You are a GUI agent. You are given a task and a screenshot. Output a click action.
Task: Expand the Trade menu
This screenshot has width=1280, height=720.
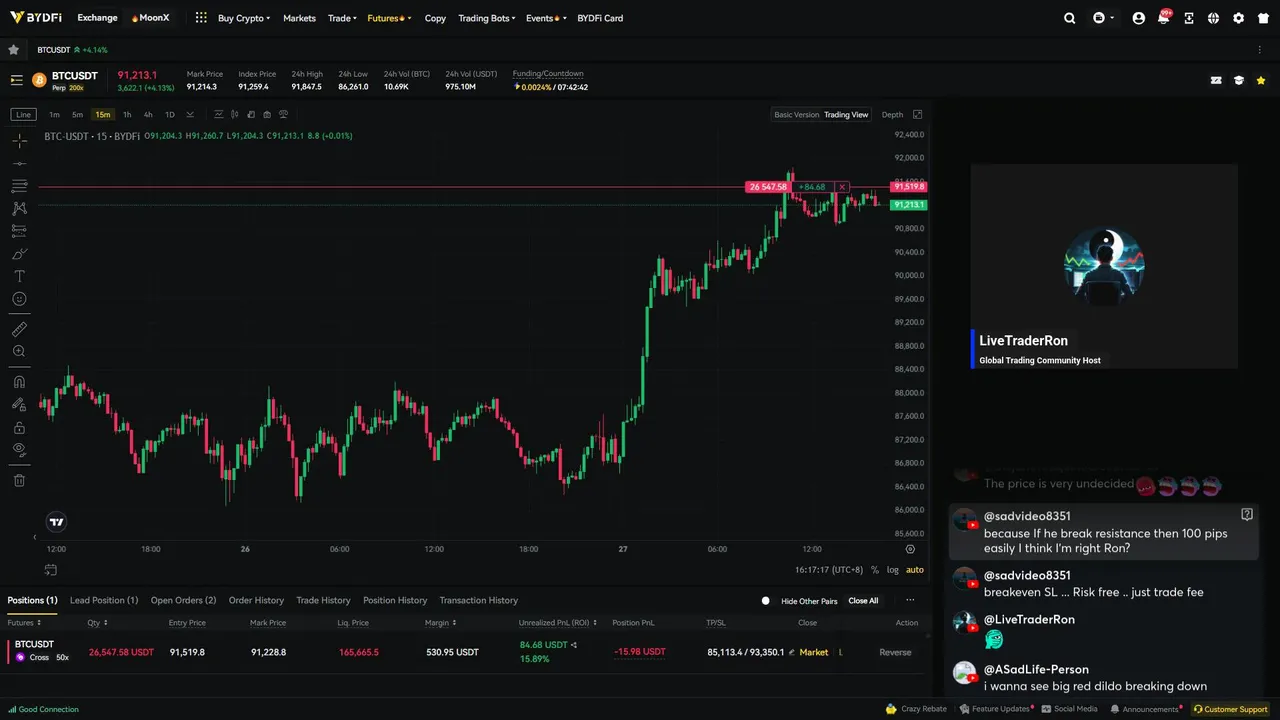tap(342, 18)
